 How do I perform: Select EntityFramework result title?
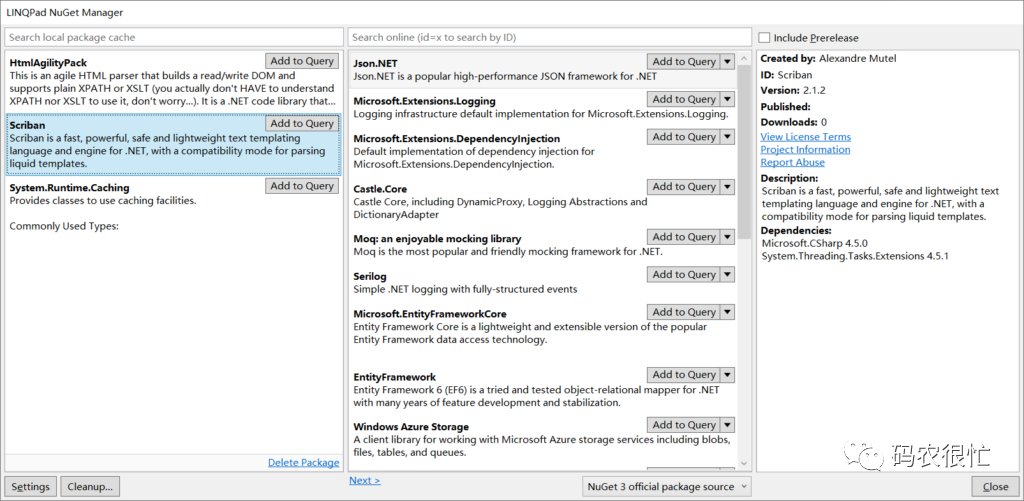[394, 377]
